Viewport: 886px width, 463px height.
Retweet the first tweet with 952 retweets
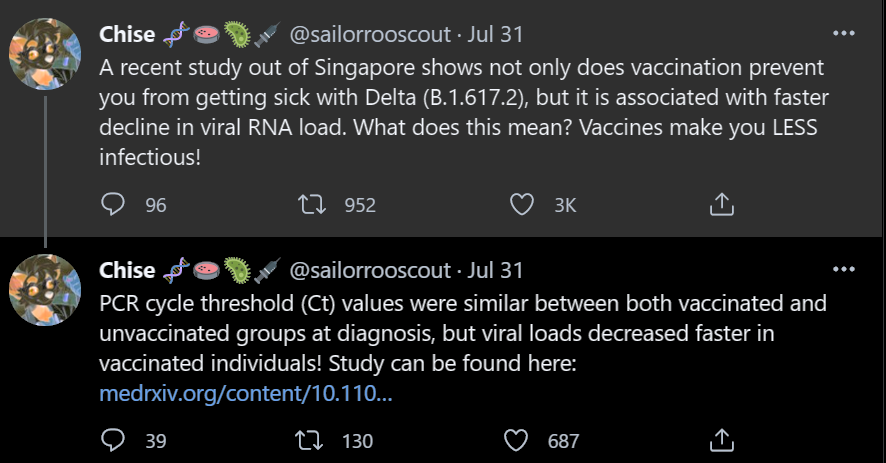click(x=313, y=205)
